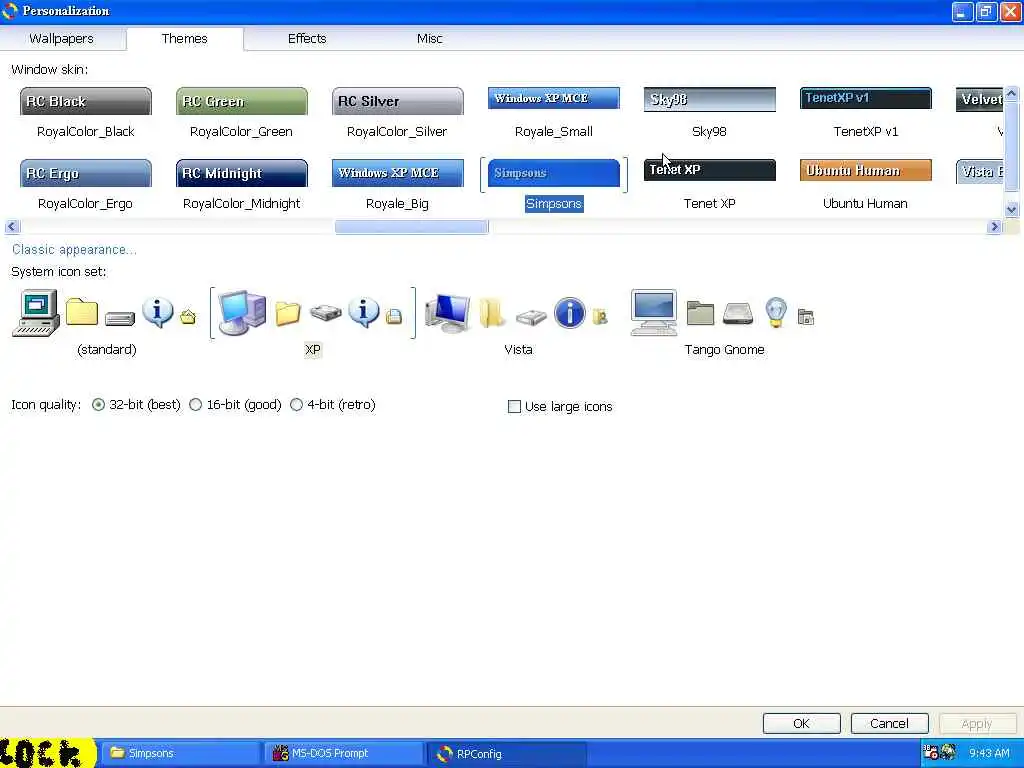This screenshot has height=768, width=1024.
Task: Click the skin list scroll up arrow
Action: 1011,94
